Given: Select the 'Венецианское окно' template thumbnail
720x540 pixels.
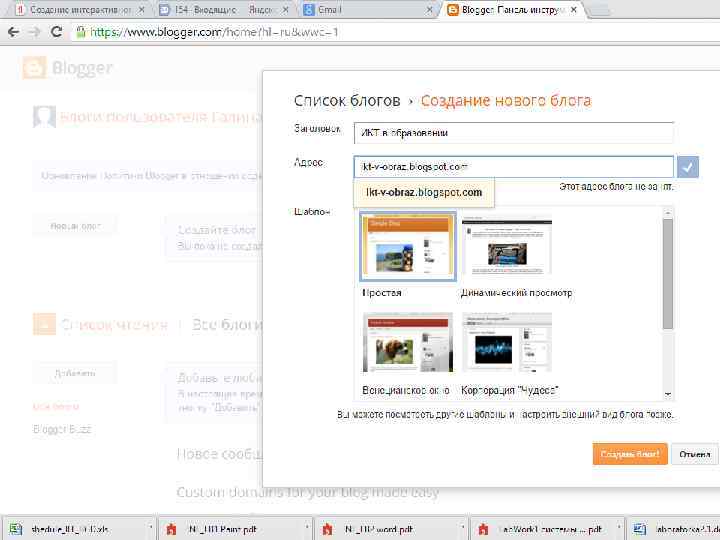Looking at the screenshot, I should point(407,343).
